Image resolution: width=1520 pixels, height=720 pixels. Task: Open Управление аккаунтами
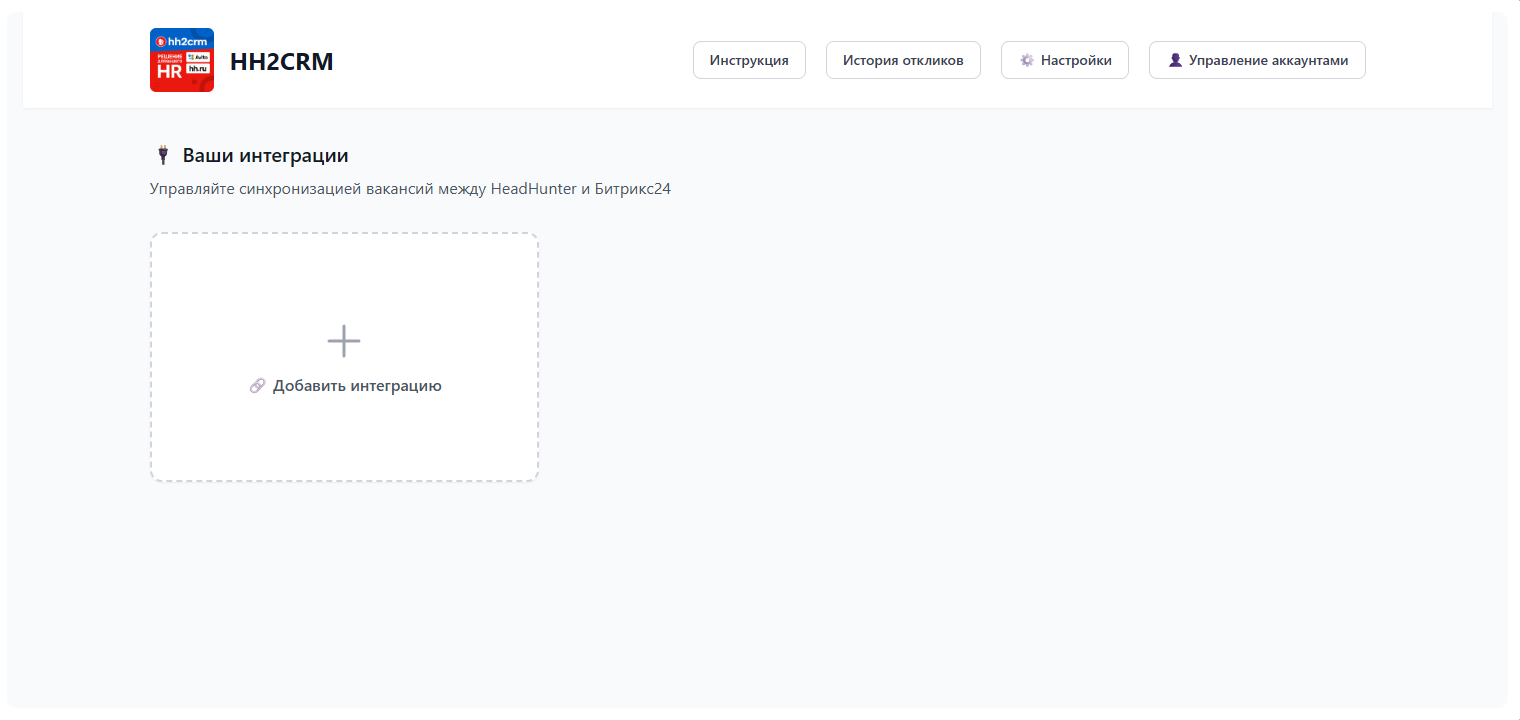pyautogui.click(x=1257, y=59)
